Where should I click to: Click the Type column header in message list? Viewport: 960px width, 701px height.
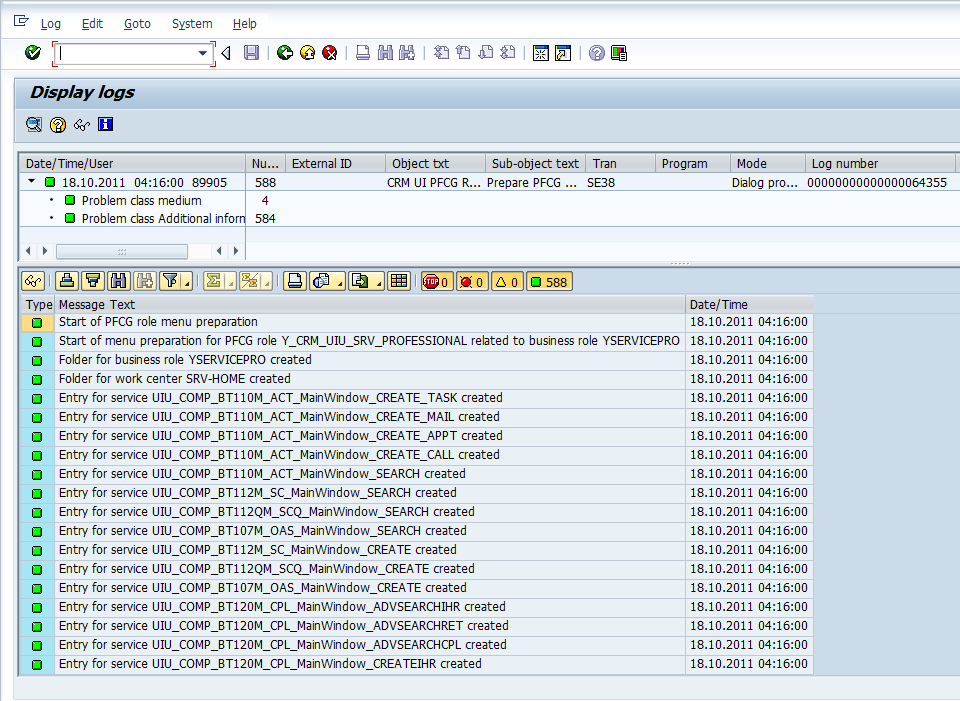(x=39, y=304)
